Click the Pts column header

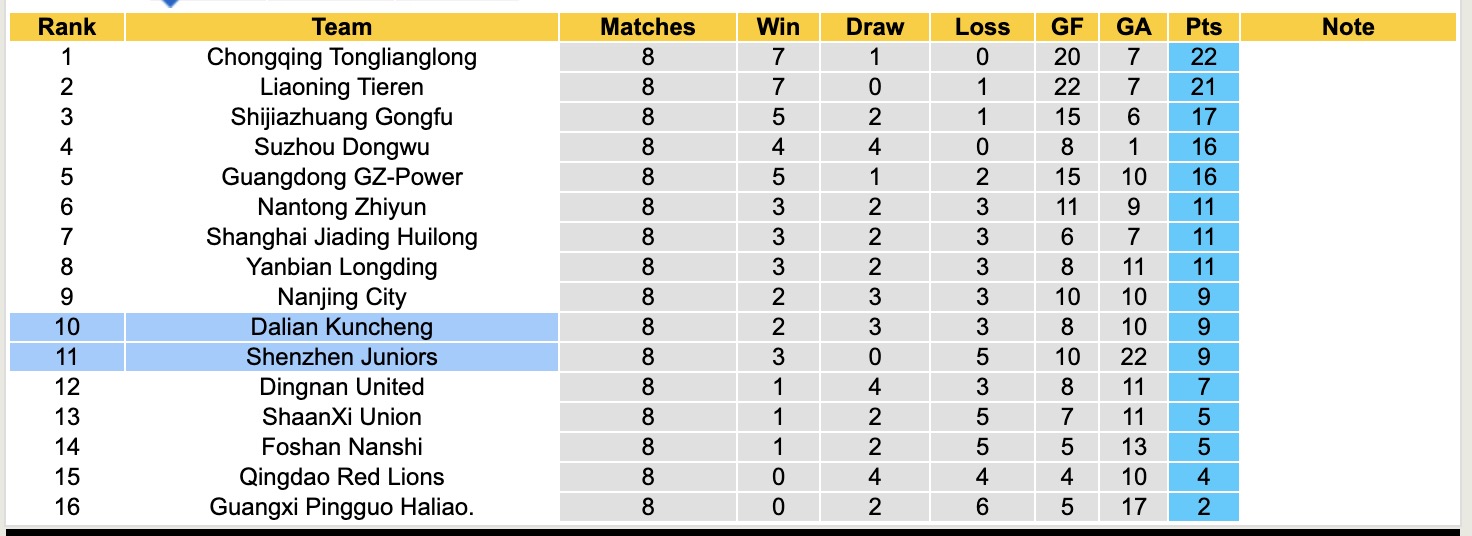coord(1203,27)
